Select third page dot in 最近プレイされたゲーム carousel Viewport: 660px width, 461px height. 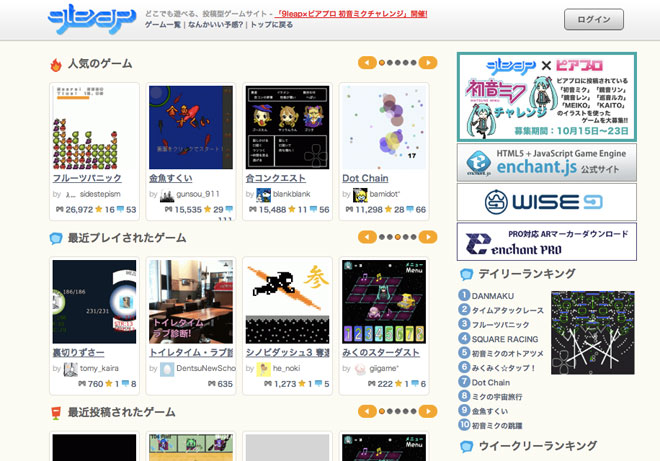point(398,237)
